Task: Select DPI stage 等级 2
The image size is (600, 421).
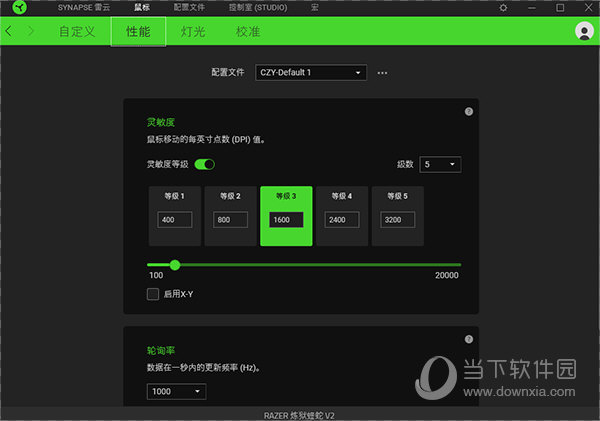Action: 230,216
